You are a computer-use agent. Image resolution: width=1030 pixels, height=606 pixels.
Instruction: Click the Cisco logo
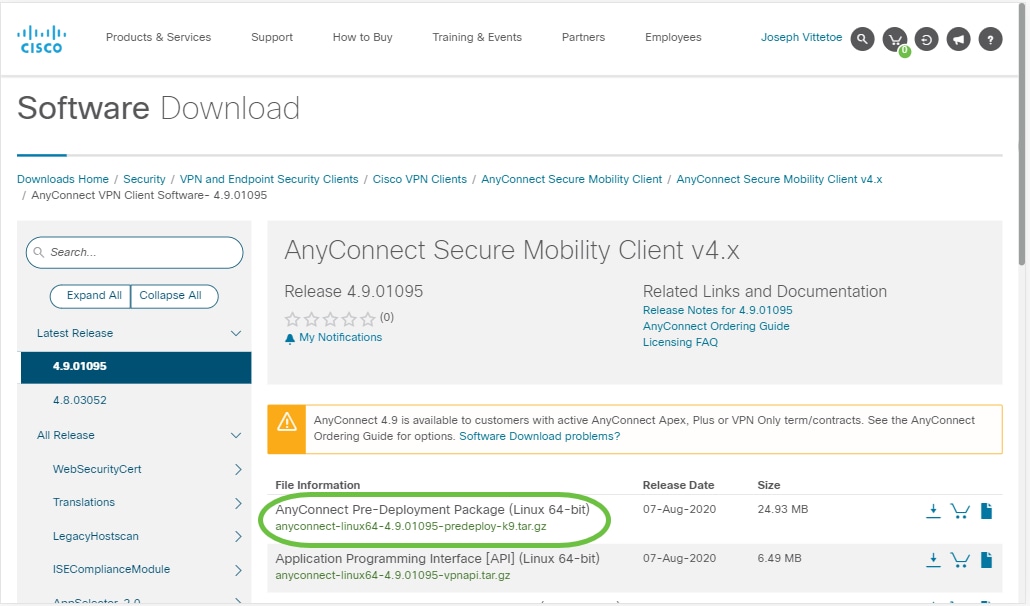[x=41, y=39]
